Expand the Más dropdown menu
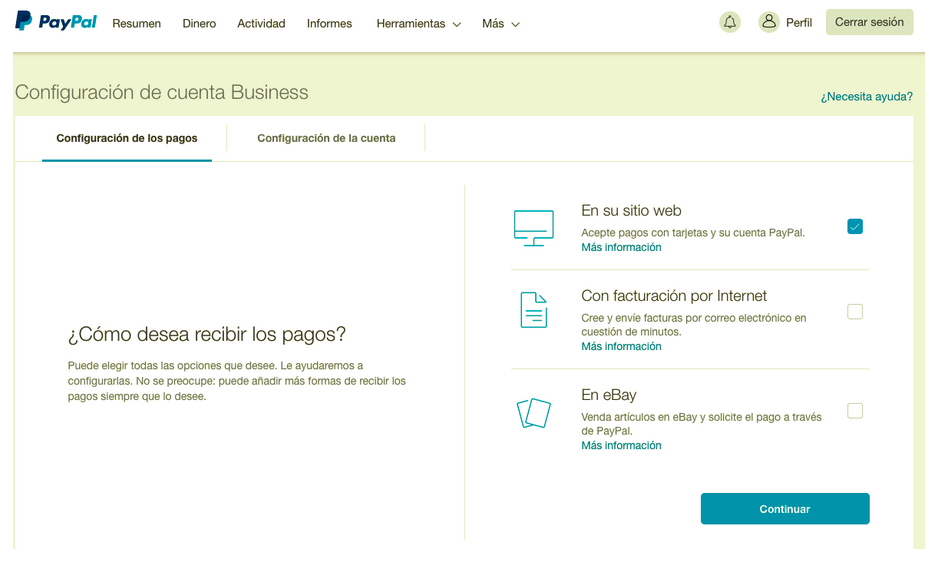This screenshot has width=938, height=567. click(500, 24)
